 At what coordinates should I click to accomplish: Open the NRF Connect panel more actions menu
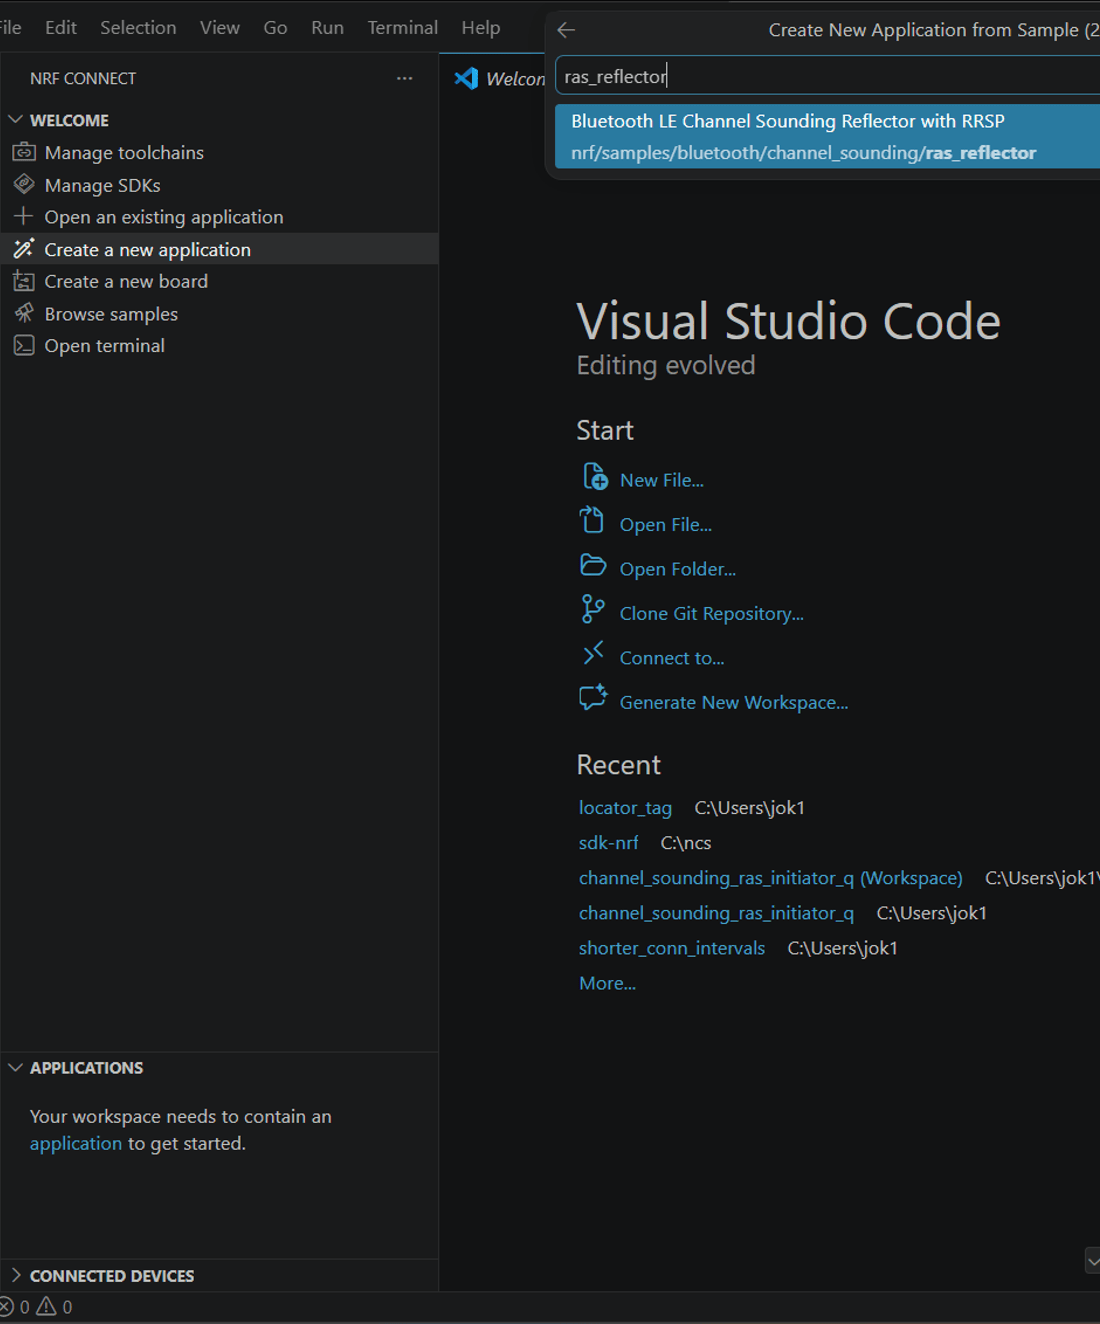pos(404,78)
